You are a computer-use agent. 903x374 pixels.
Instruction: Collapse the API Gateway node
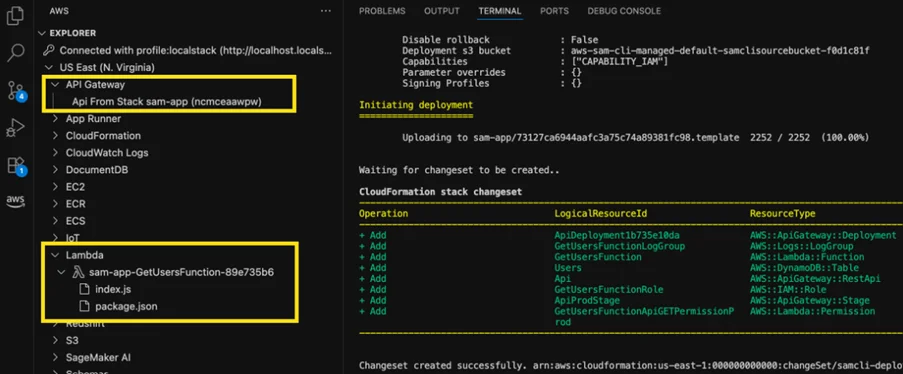click(x=55, y=85)
